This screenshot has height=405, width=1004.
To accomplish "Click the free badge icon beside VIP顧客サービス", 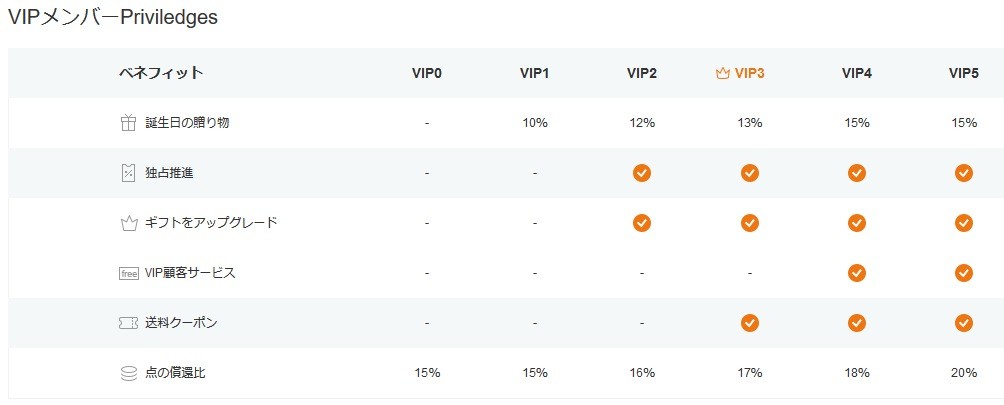I will pyautogui.click(x=129, y=273).
